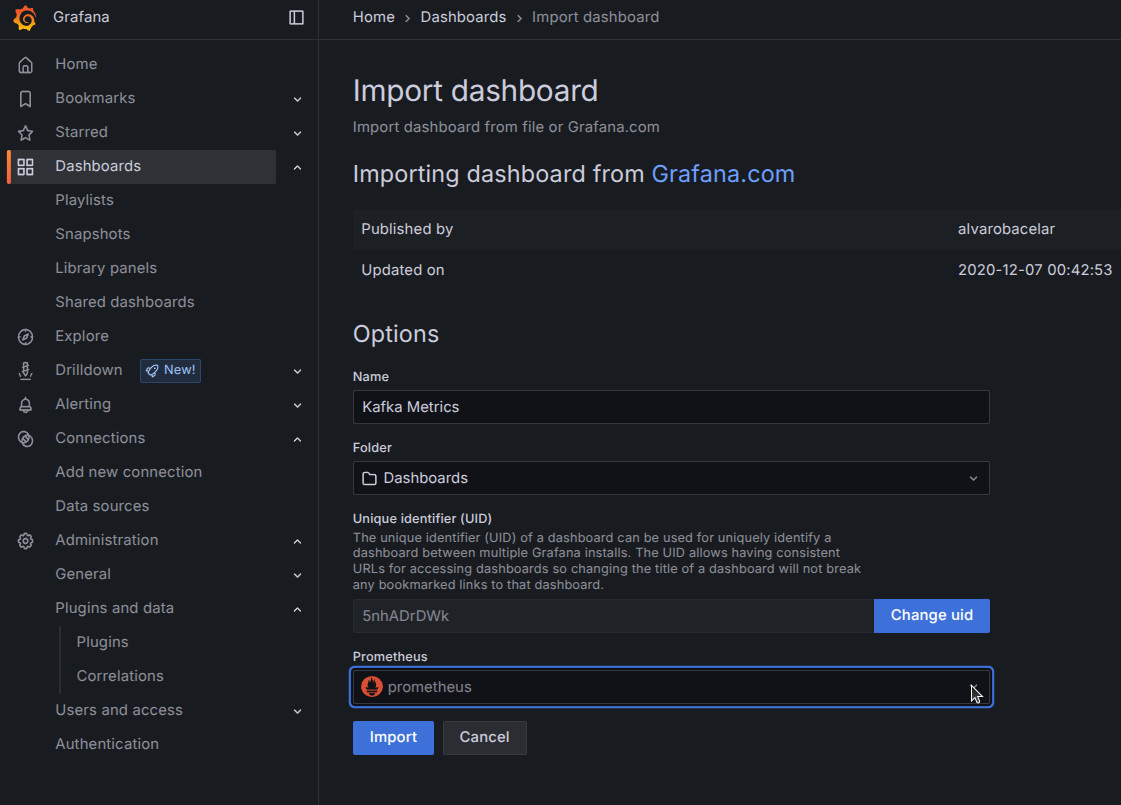The image size is (1121, 805).
Task: Click the Connections icon in sidebar
Action: (x=26, y=439)
